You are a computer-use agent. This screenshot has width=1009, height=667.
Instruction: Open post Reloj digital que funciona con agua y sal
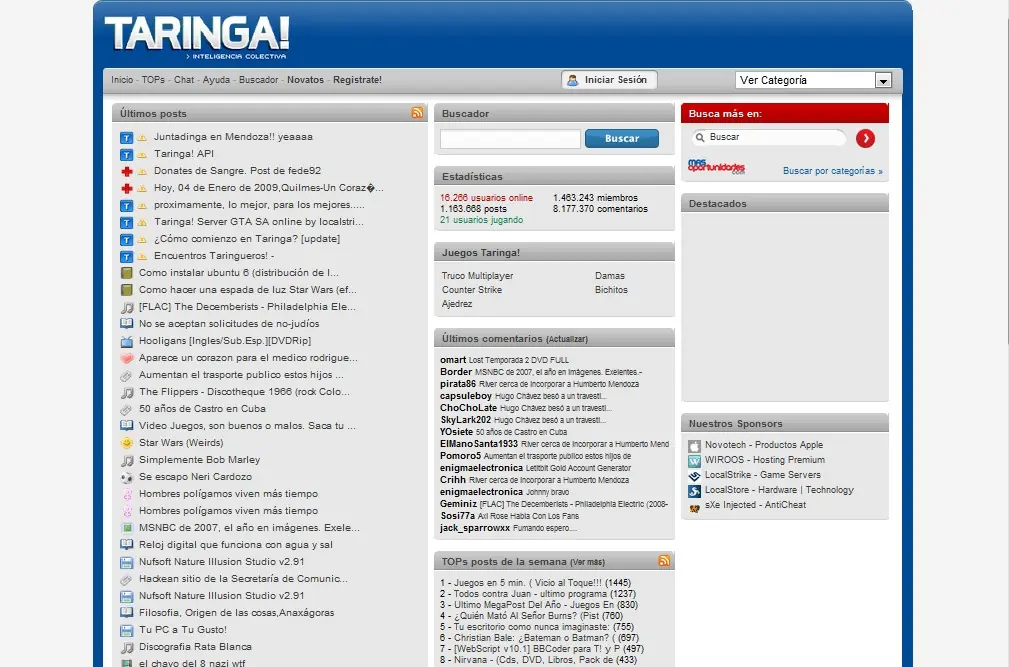tap(236, 545)
